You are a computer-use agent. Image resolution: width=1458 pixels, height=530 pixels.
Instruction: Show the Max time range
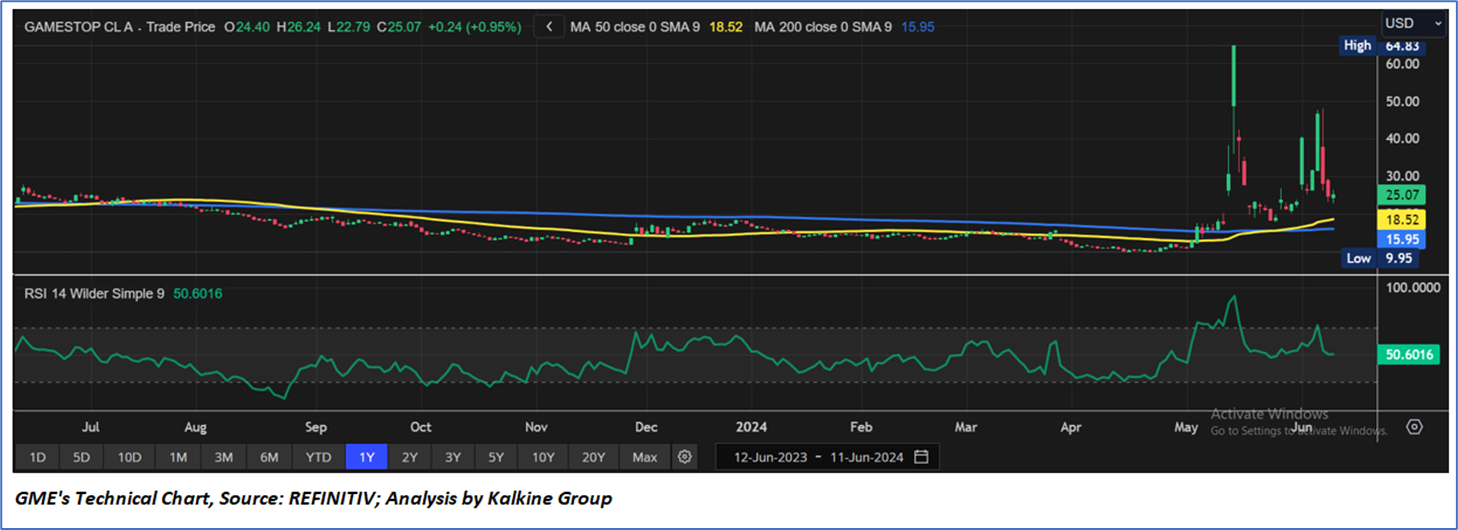645,457
